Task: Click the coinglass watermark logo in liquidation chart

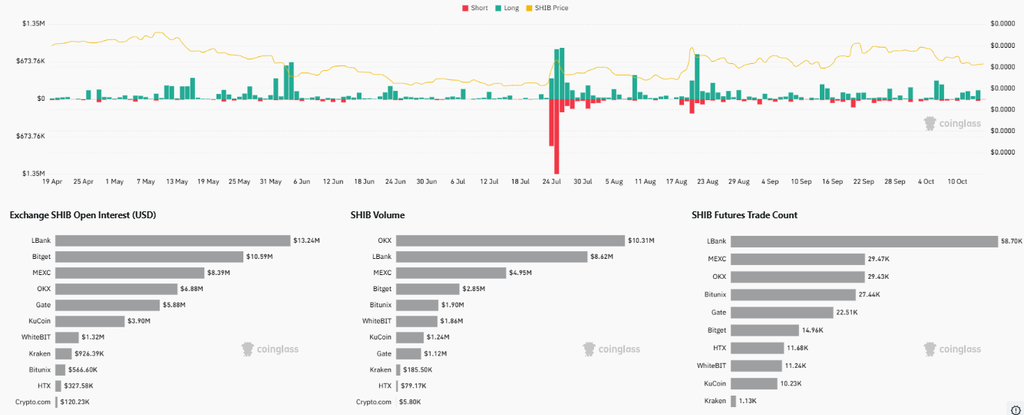Action: [952, 123]
